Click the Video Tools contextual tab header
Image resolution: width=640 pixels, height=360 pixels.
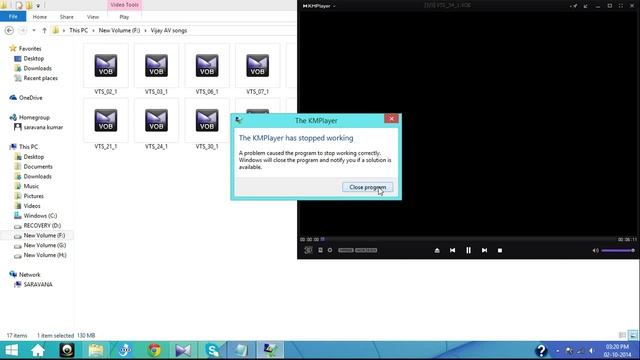124,5
